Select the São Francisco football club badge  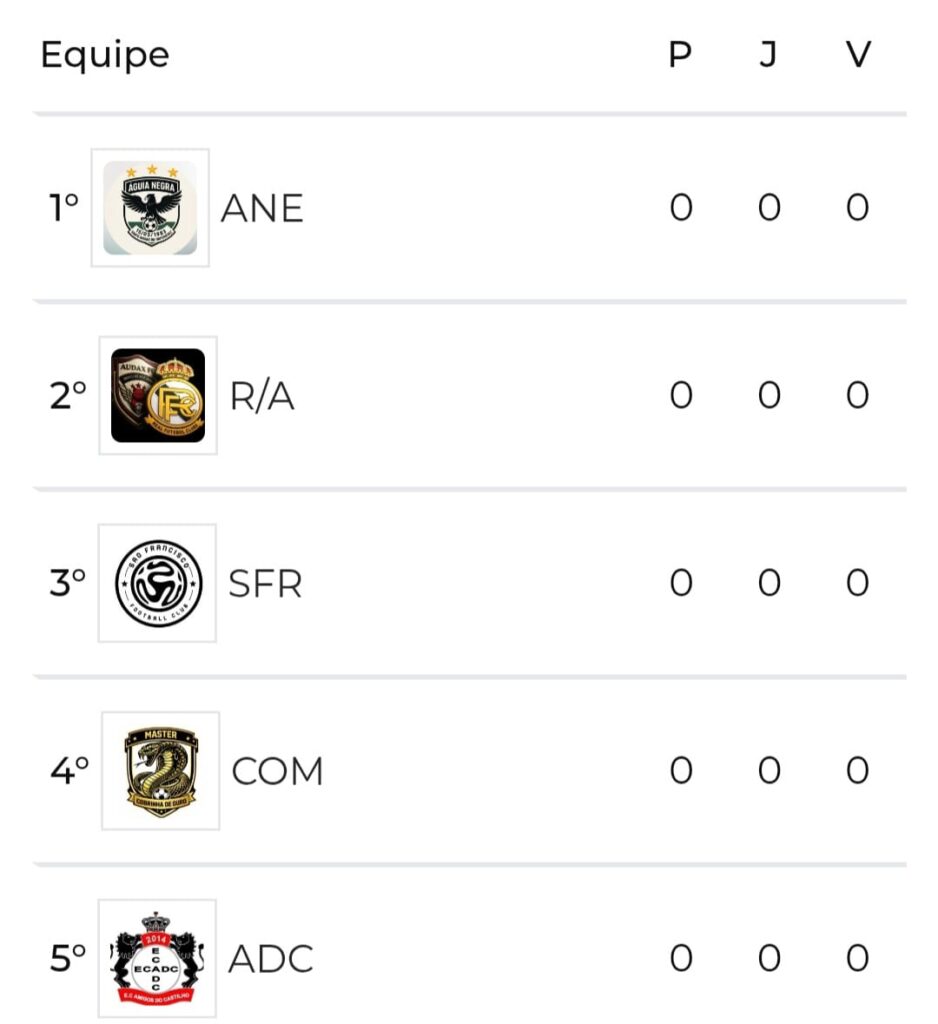158,583
